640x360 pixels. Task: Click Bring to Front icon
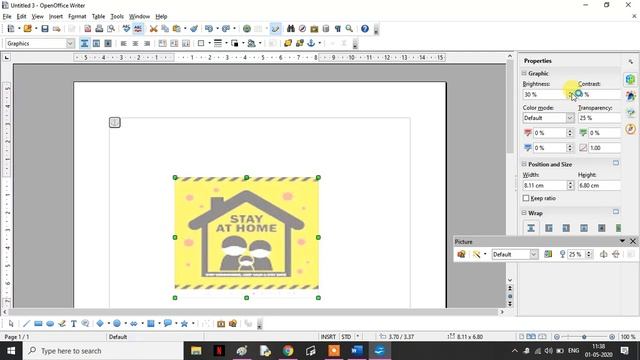pos(288,43)
